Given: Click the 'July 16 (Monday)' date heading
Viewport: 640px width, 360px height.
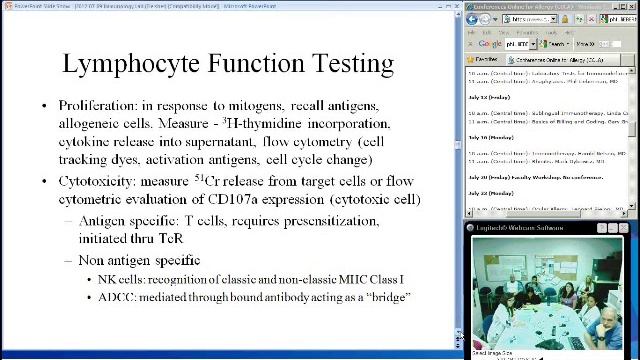Looking at the screenshot, I should pyautogui.click(x=491, y=138).
